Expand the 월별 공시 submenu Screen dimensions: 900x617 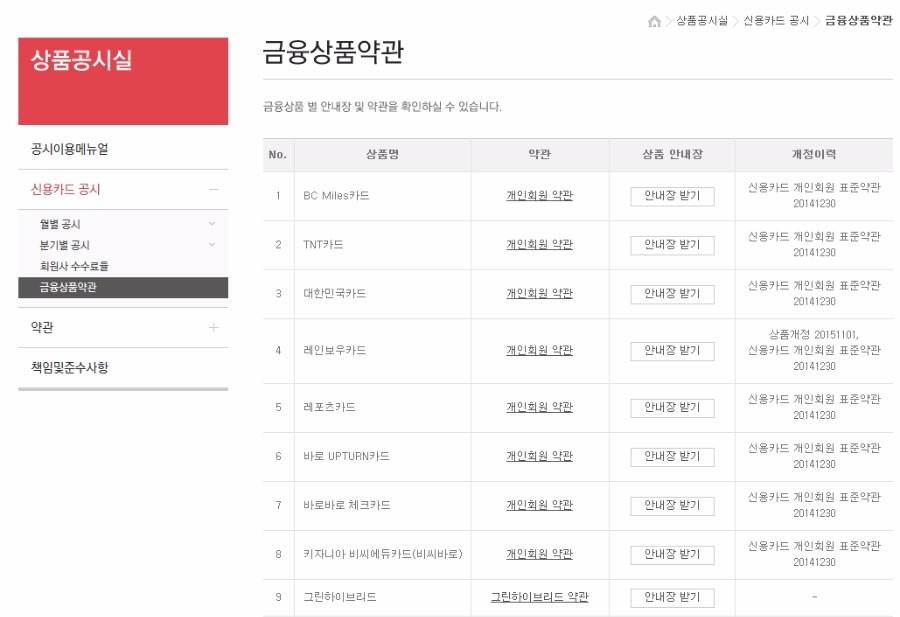pos(211,224)
